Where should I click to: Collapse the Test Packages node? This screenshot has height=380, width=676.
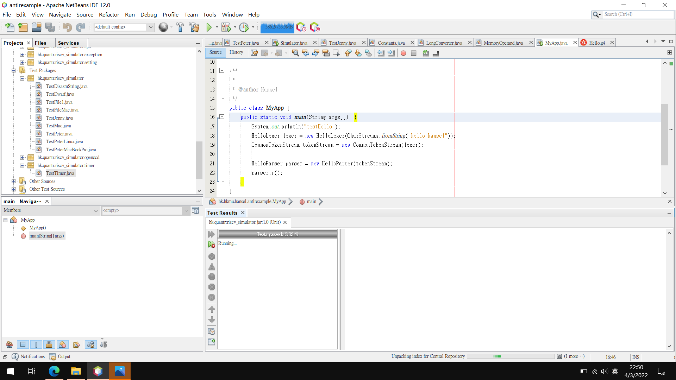pos(14,70)
